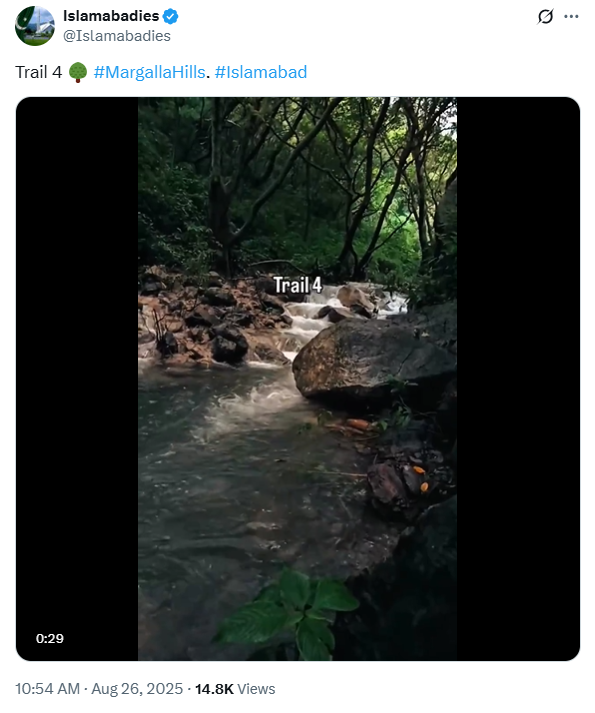This screenshot has height=713, width=595.
Task: Click the @Islamabadies handle
Action: point(117,36)
